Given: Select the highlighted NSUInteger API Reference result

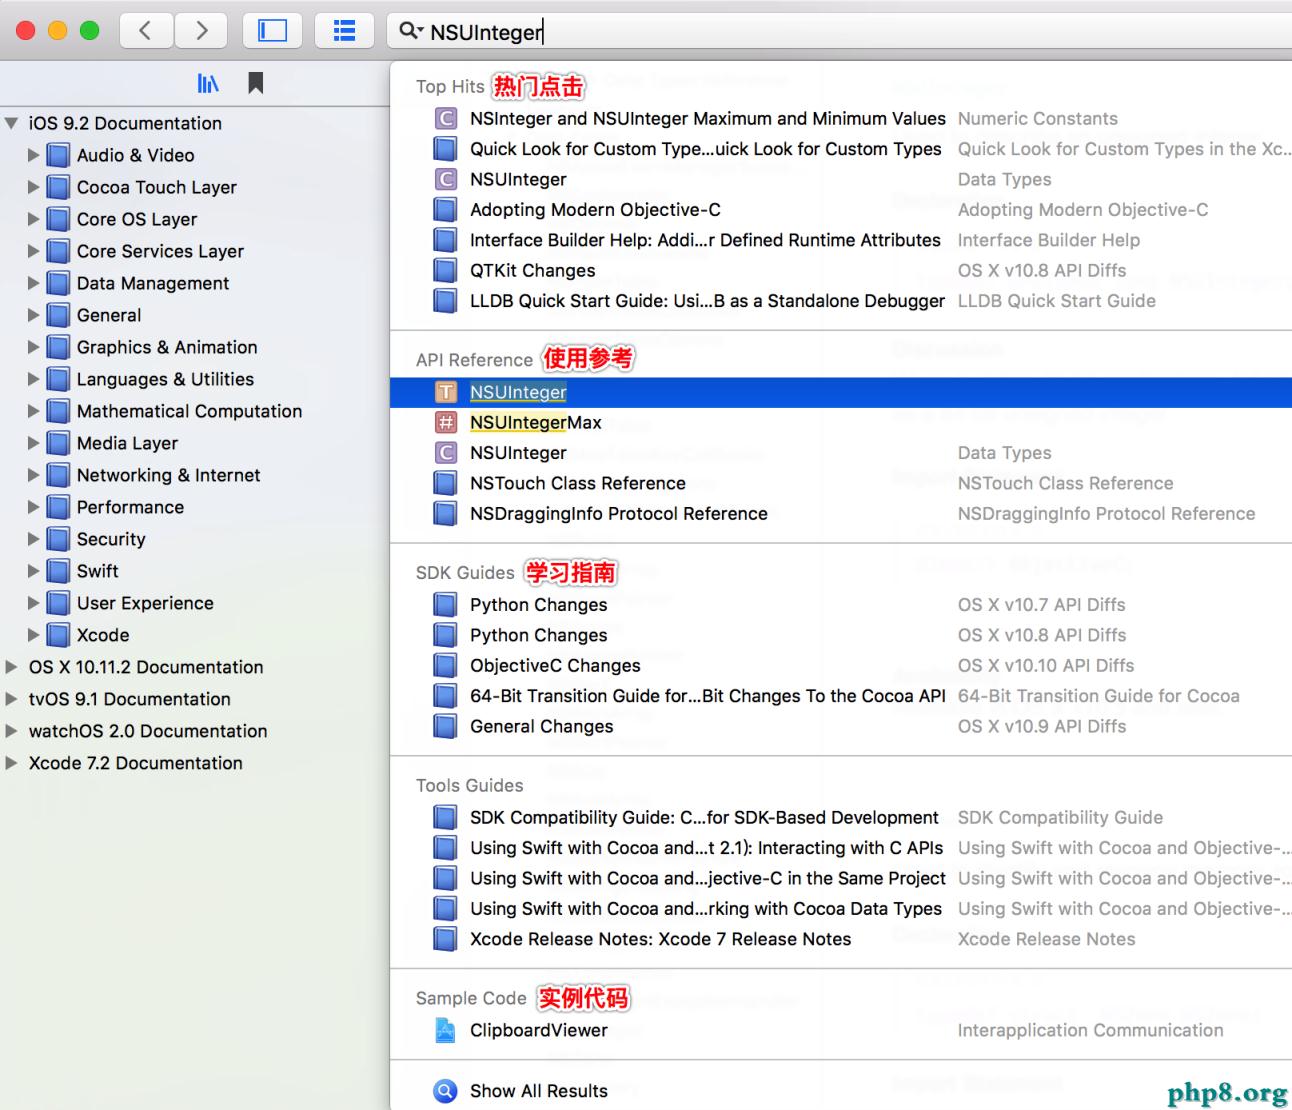Looking at the screenshot, I should (518, 392).
